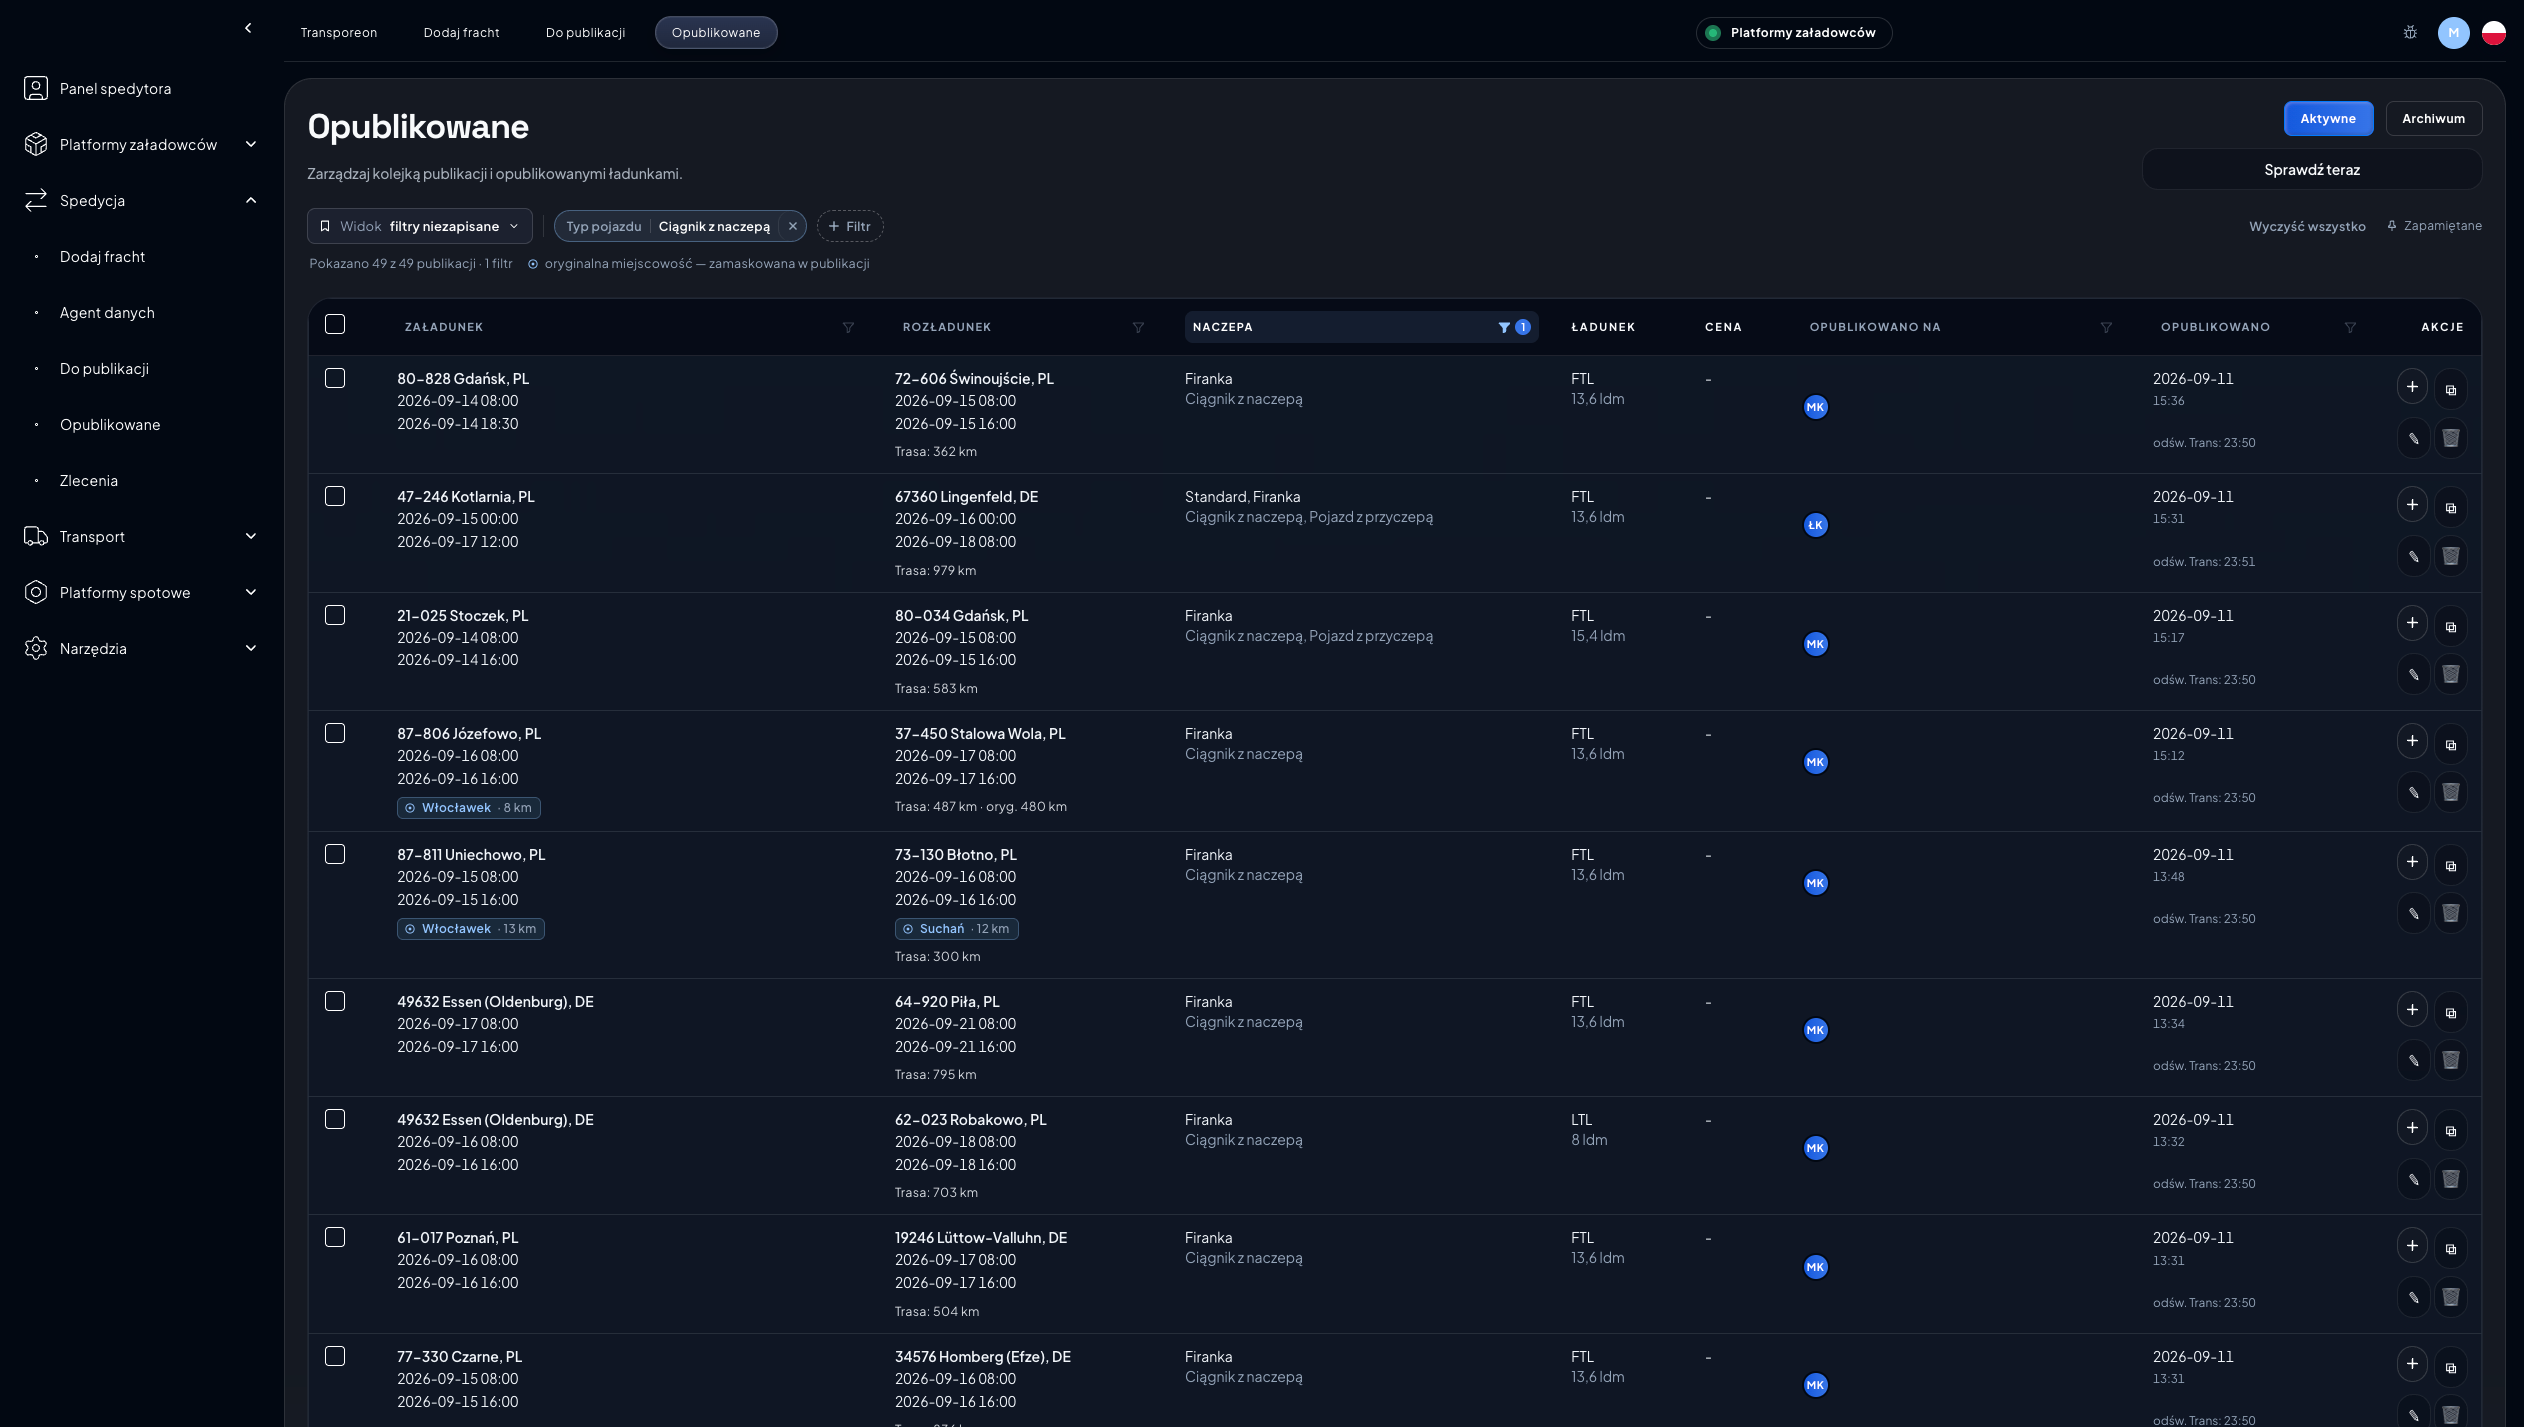Image resolution: width=2524 pixels, height=1427 pixels.
Task: Click the bug report icon in header
Action: pos(2410,33)
